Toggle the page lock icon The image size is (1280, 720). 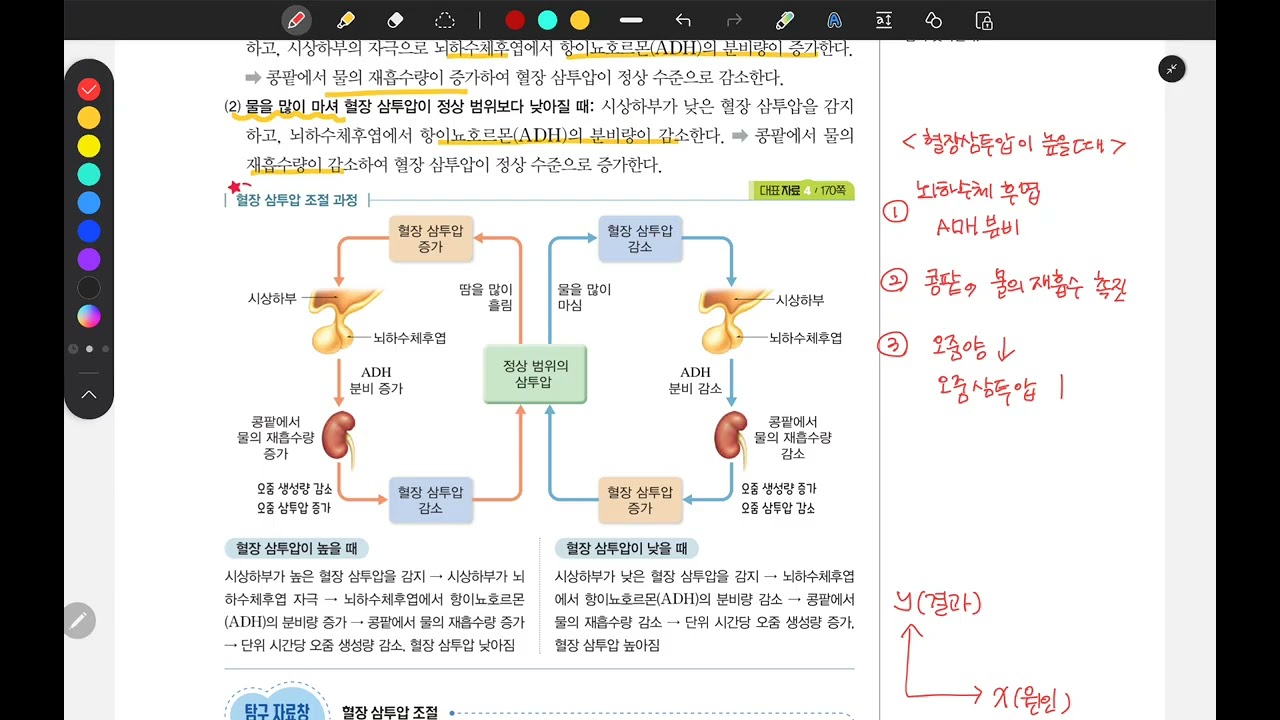coord(983,20)
